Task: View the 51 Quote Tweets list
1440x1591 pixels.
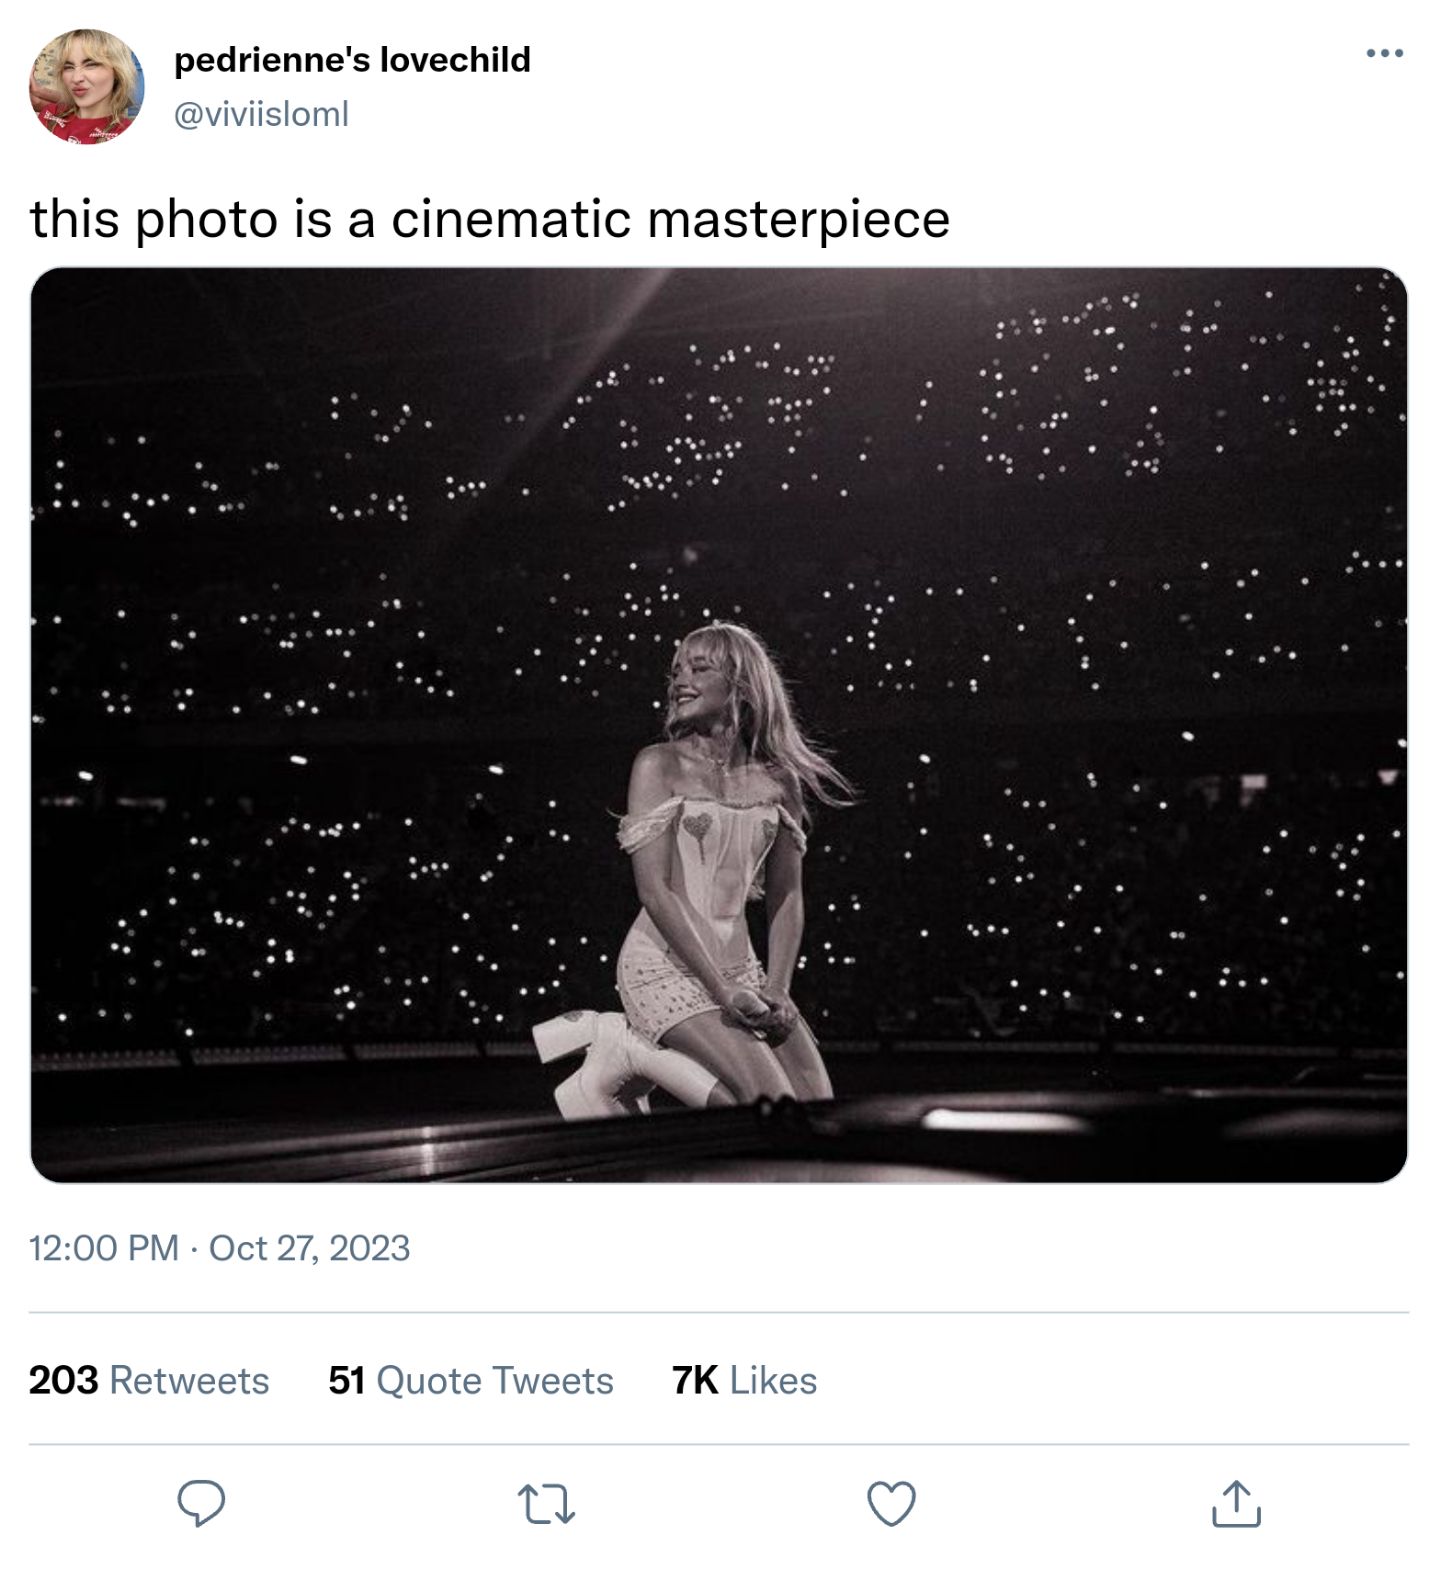Action: (x=471, y=1380)
